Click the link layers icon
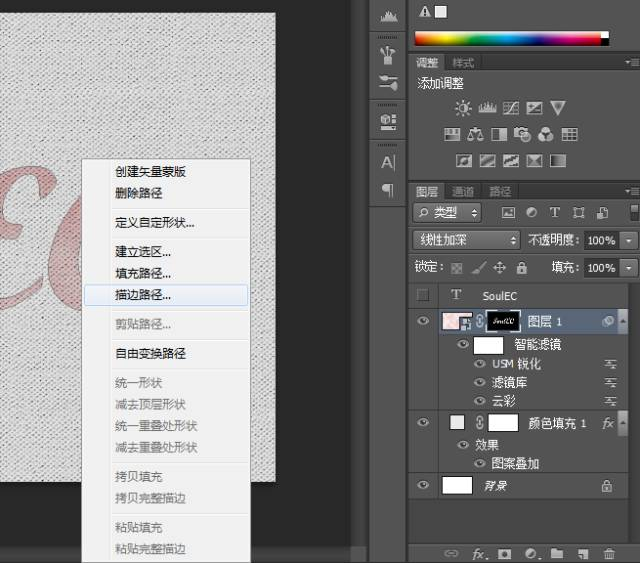 coord(451,554)
